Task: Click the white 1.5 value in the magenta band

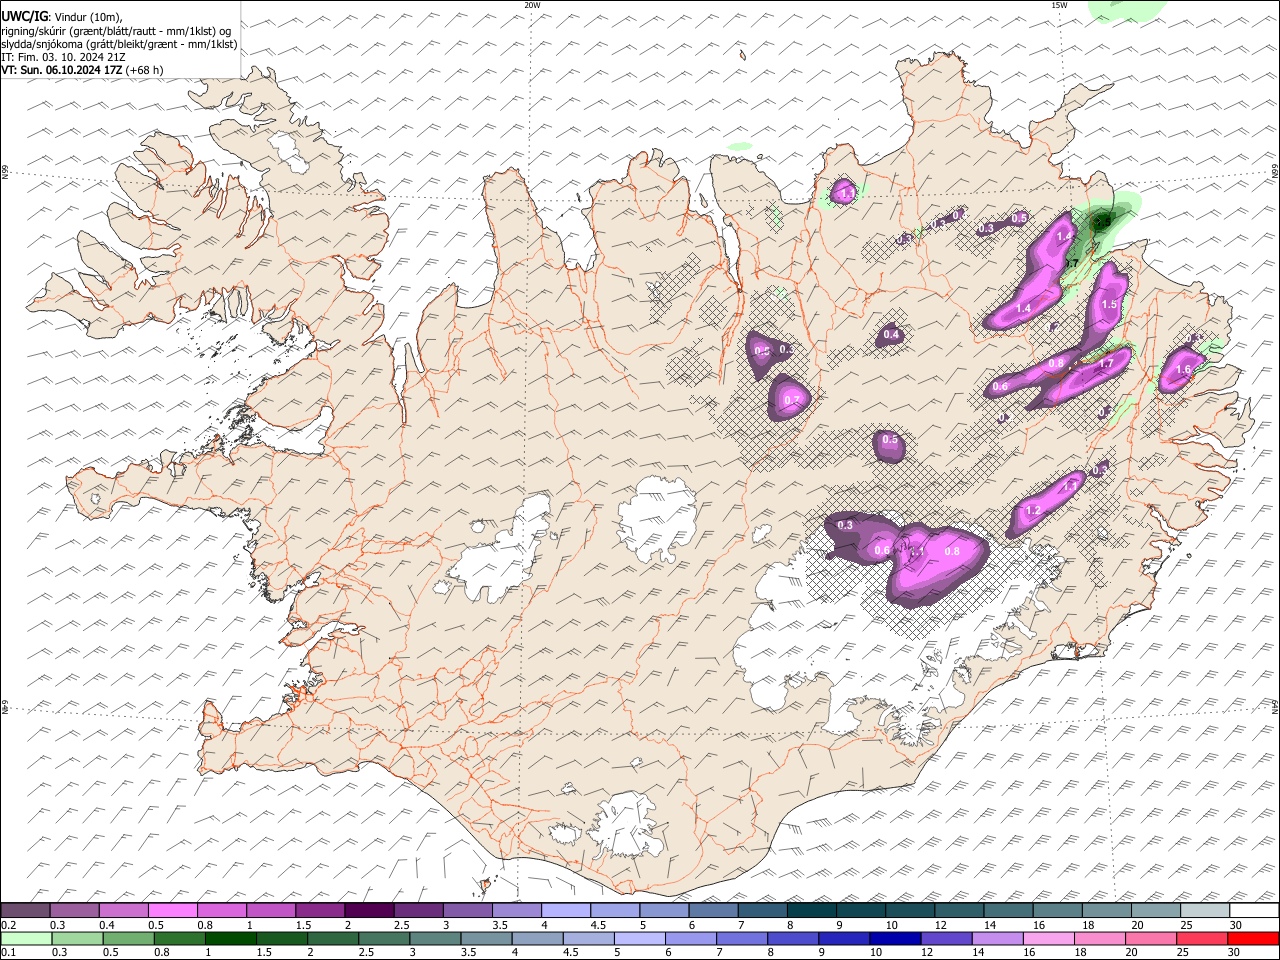Action: (x=1109, y=305)
